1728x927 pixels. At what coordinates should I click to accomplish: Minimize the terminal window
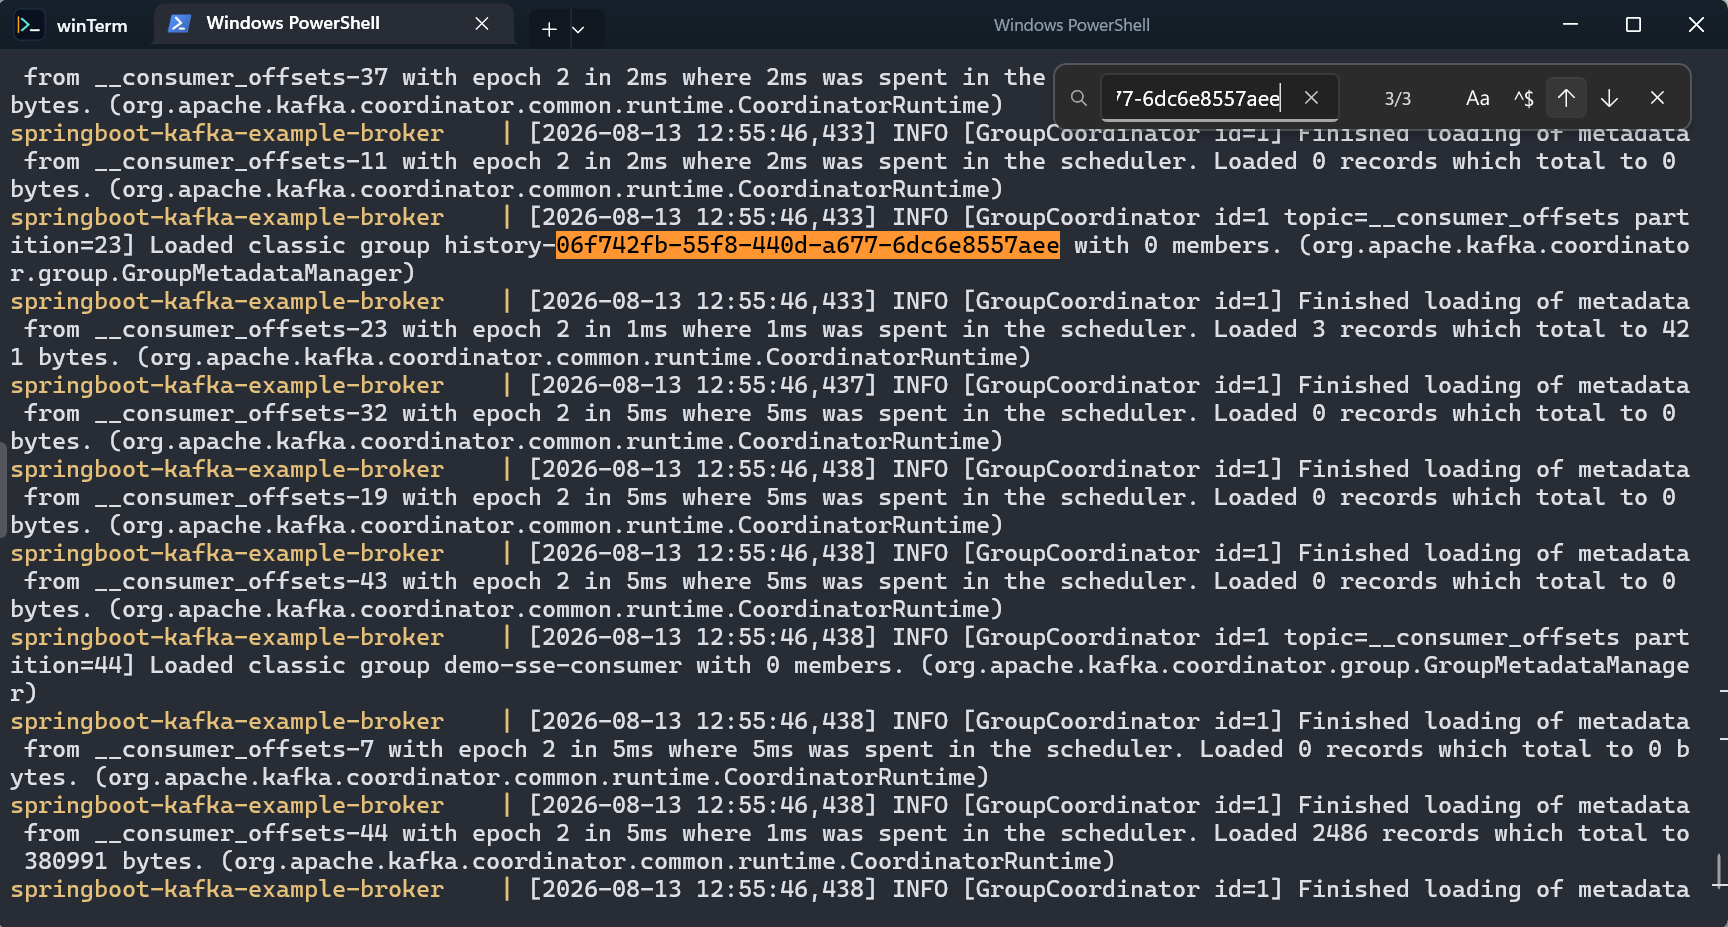pos(1570,24)
